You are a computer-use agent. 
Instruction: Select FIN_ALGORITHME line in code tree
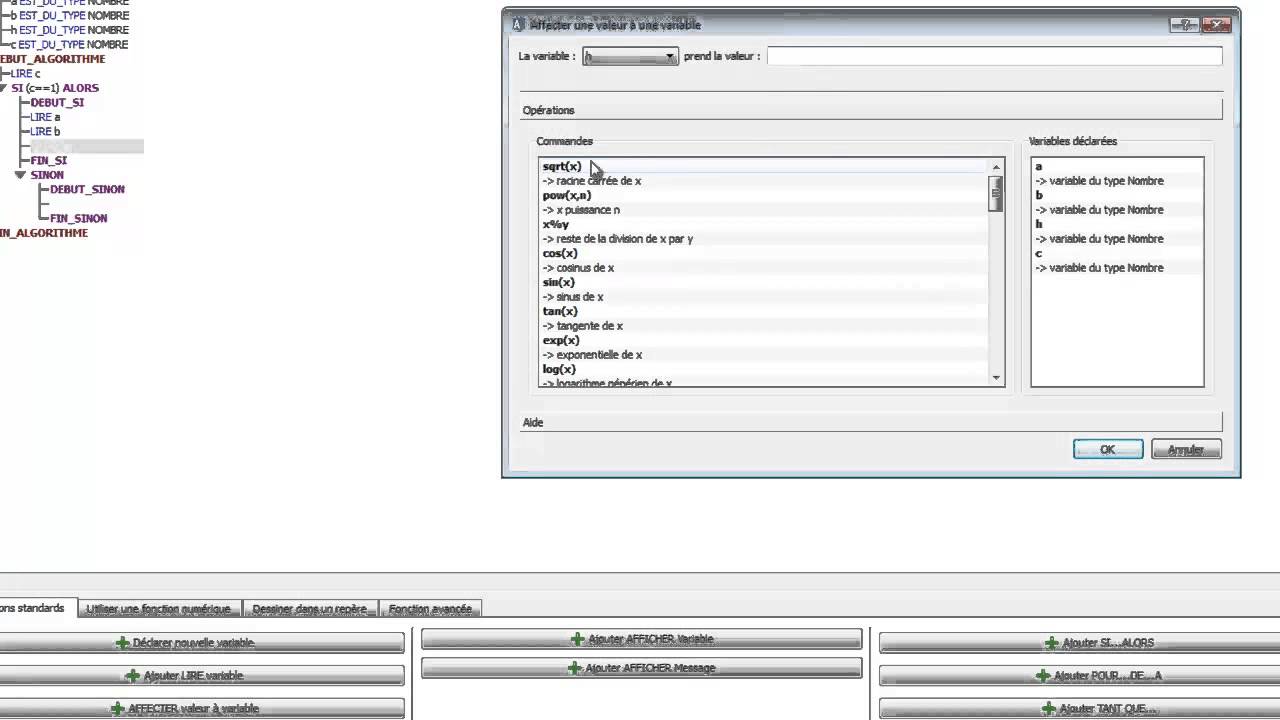[x=44, y=233]
